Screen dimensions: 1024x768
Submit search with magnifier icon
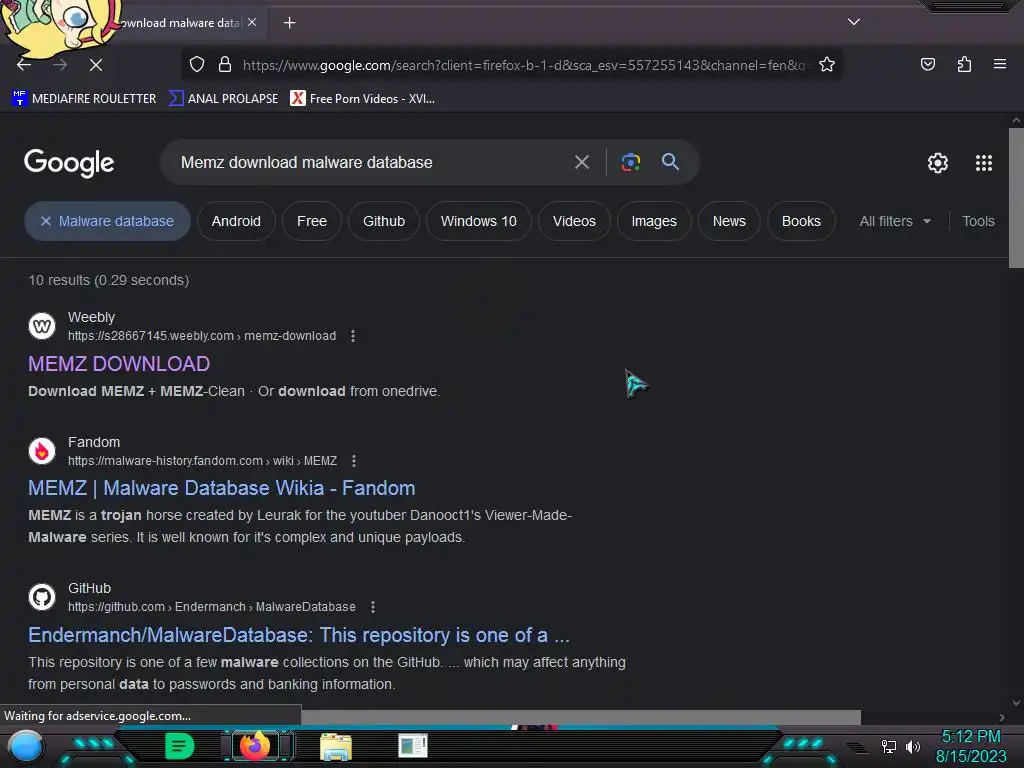[x=670, y=162]
